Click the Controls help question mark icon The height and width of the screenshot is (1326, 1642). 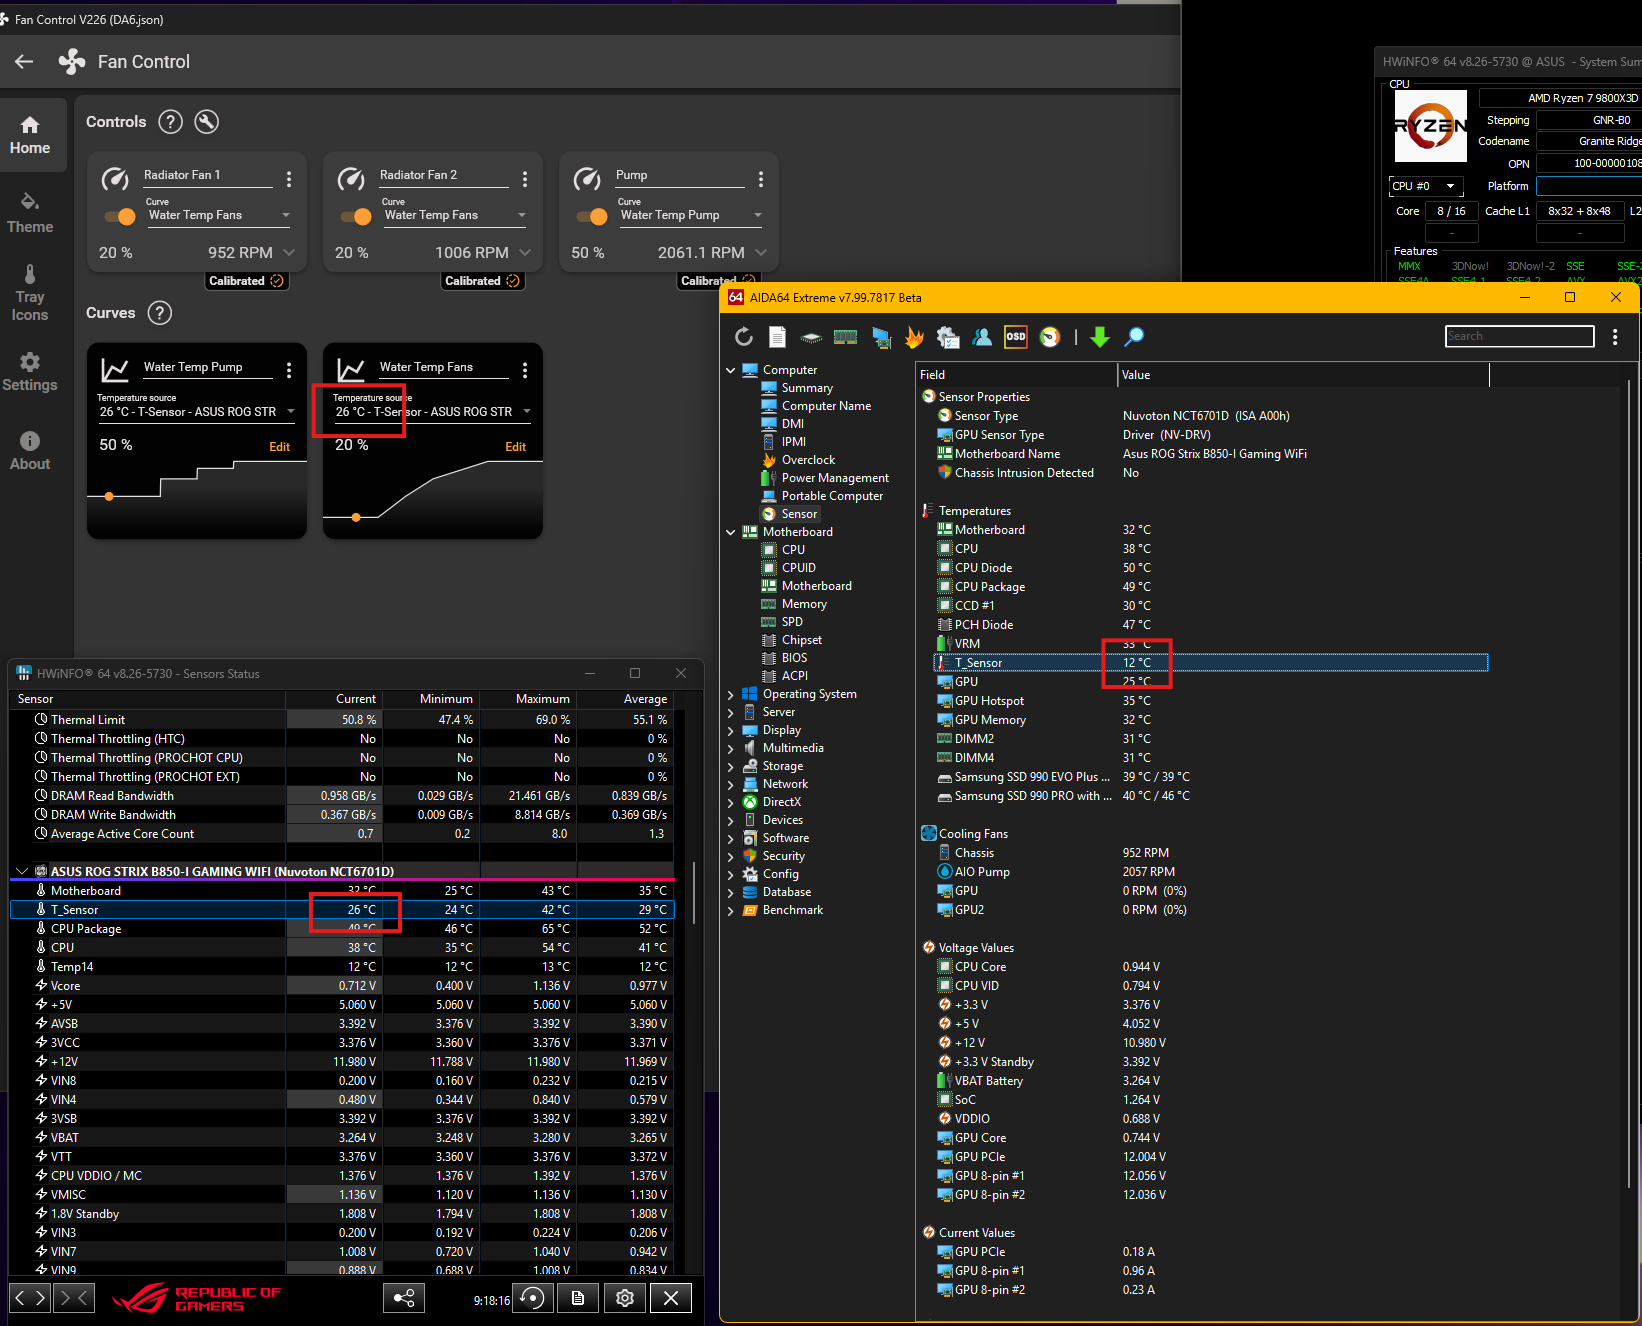pos(171,122)
